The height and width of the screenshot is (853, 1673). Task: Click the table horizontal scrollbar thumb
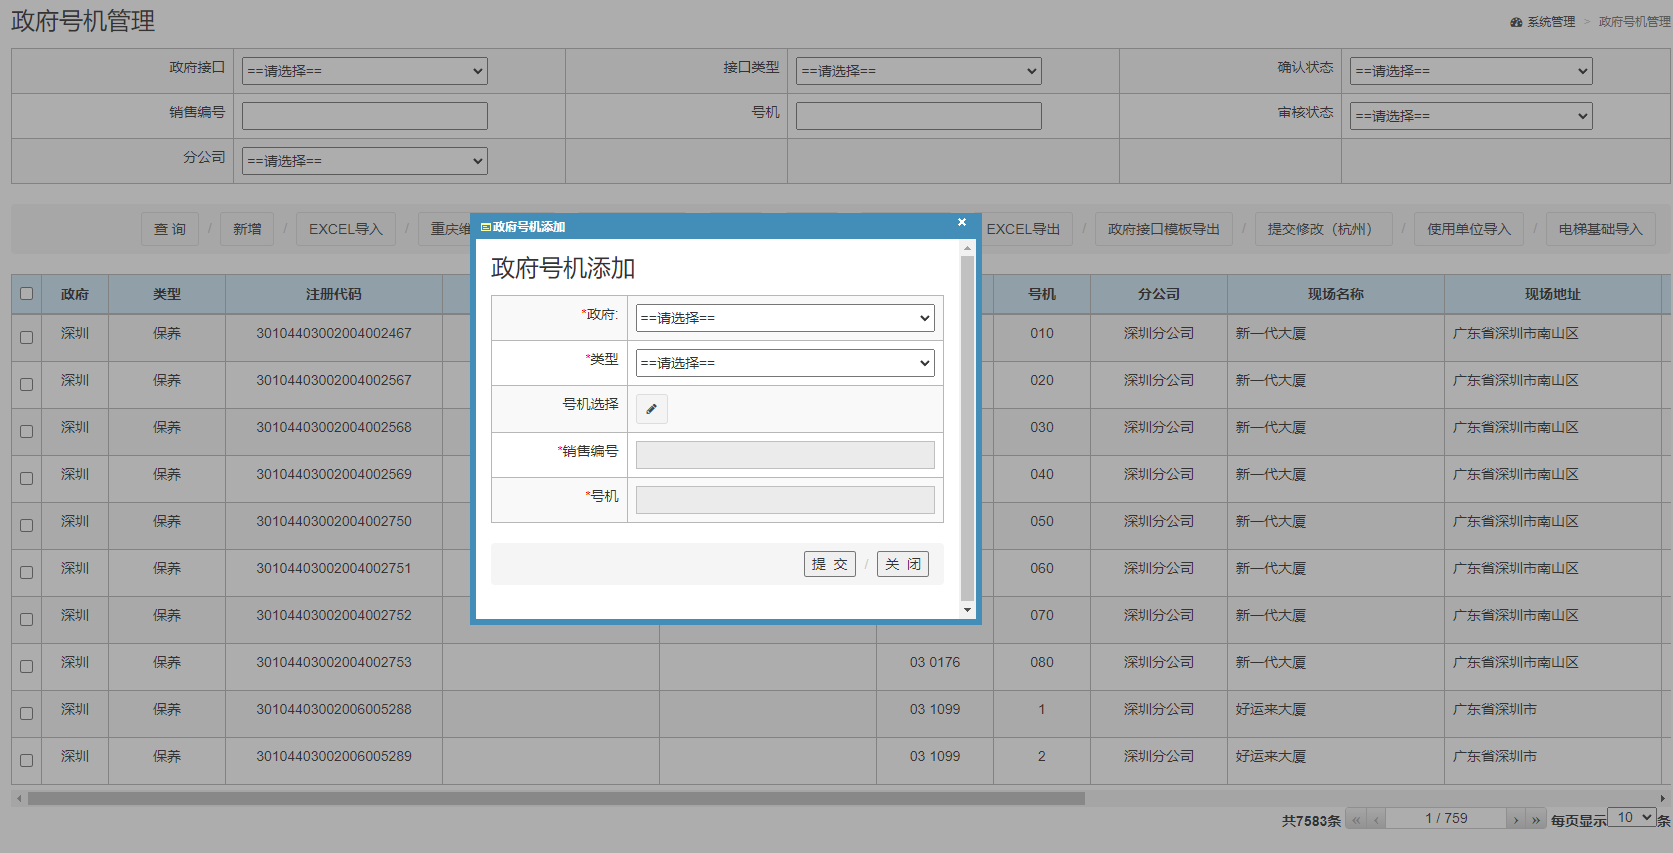click(x=556, y=799)
